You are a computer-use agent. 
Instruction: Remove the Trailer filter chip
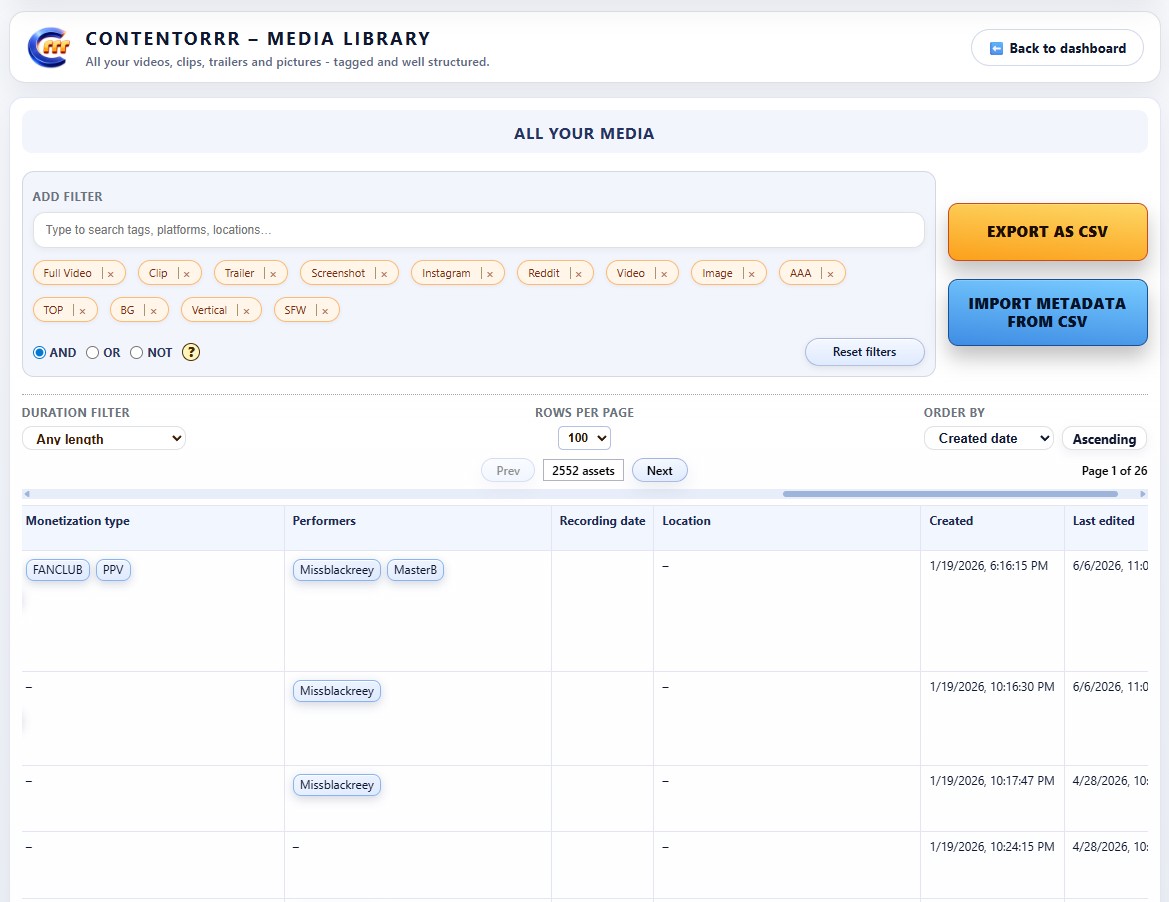tap(273, 274)
